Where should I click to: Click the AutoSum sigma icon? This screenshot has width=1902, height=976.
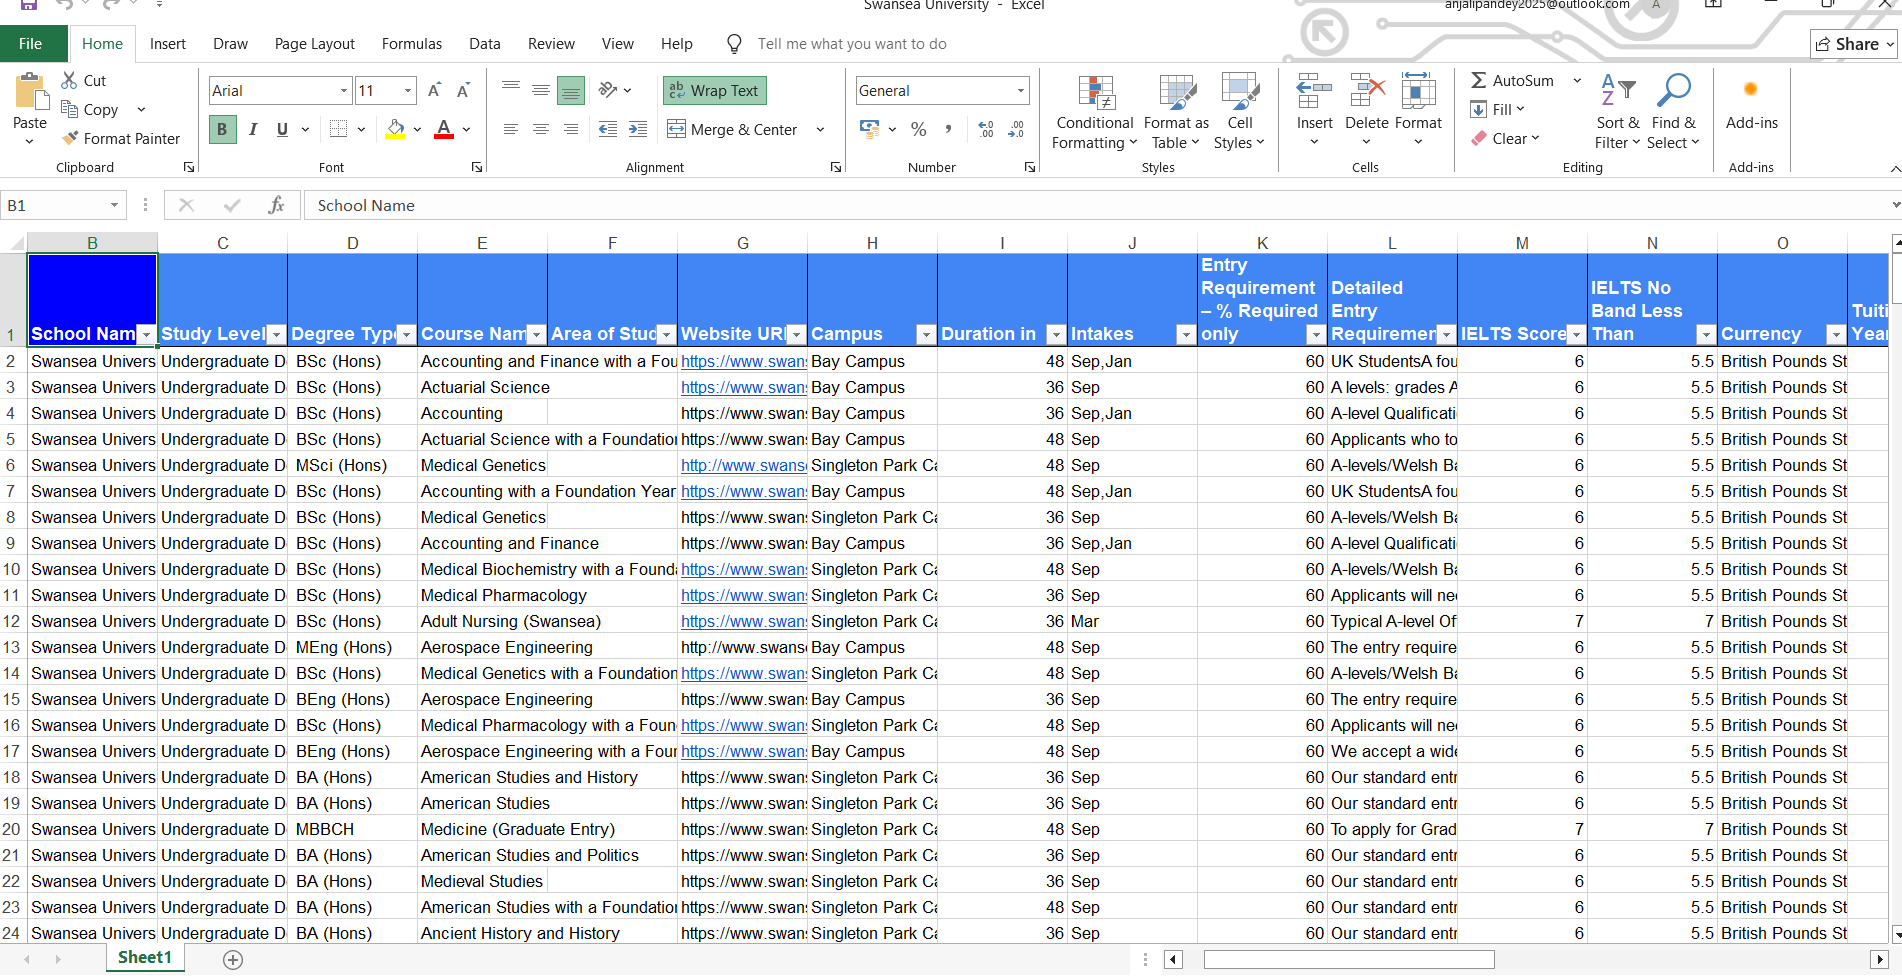[1478, 80]
